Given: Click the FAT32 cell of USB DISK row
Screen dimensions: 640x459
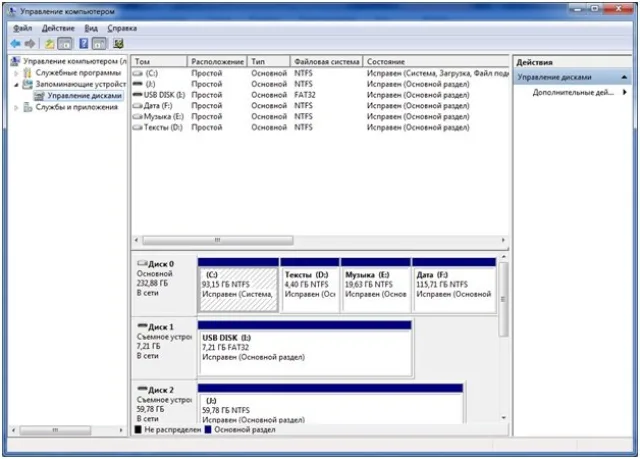Looking at the screenshot, I should coord(304,95).
